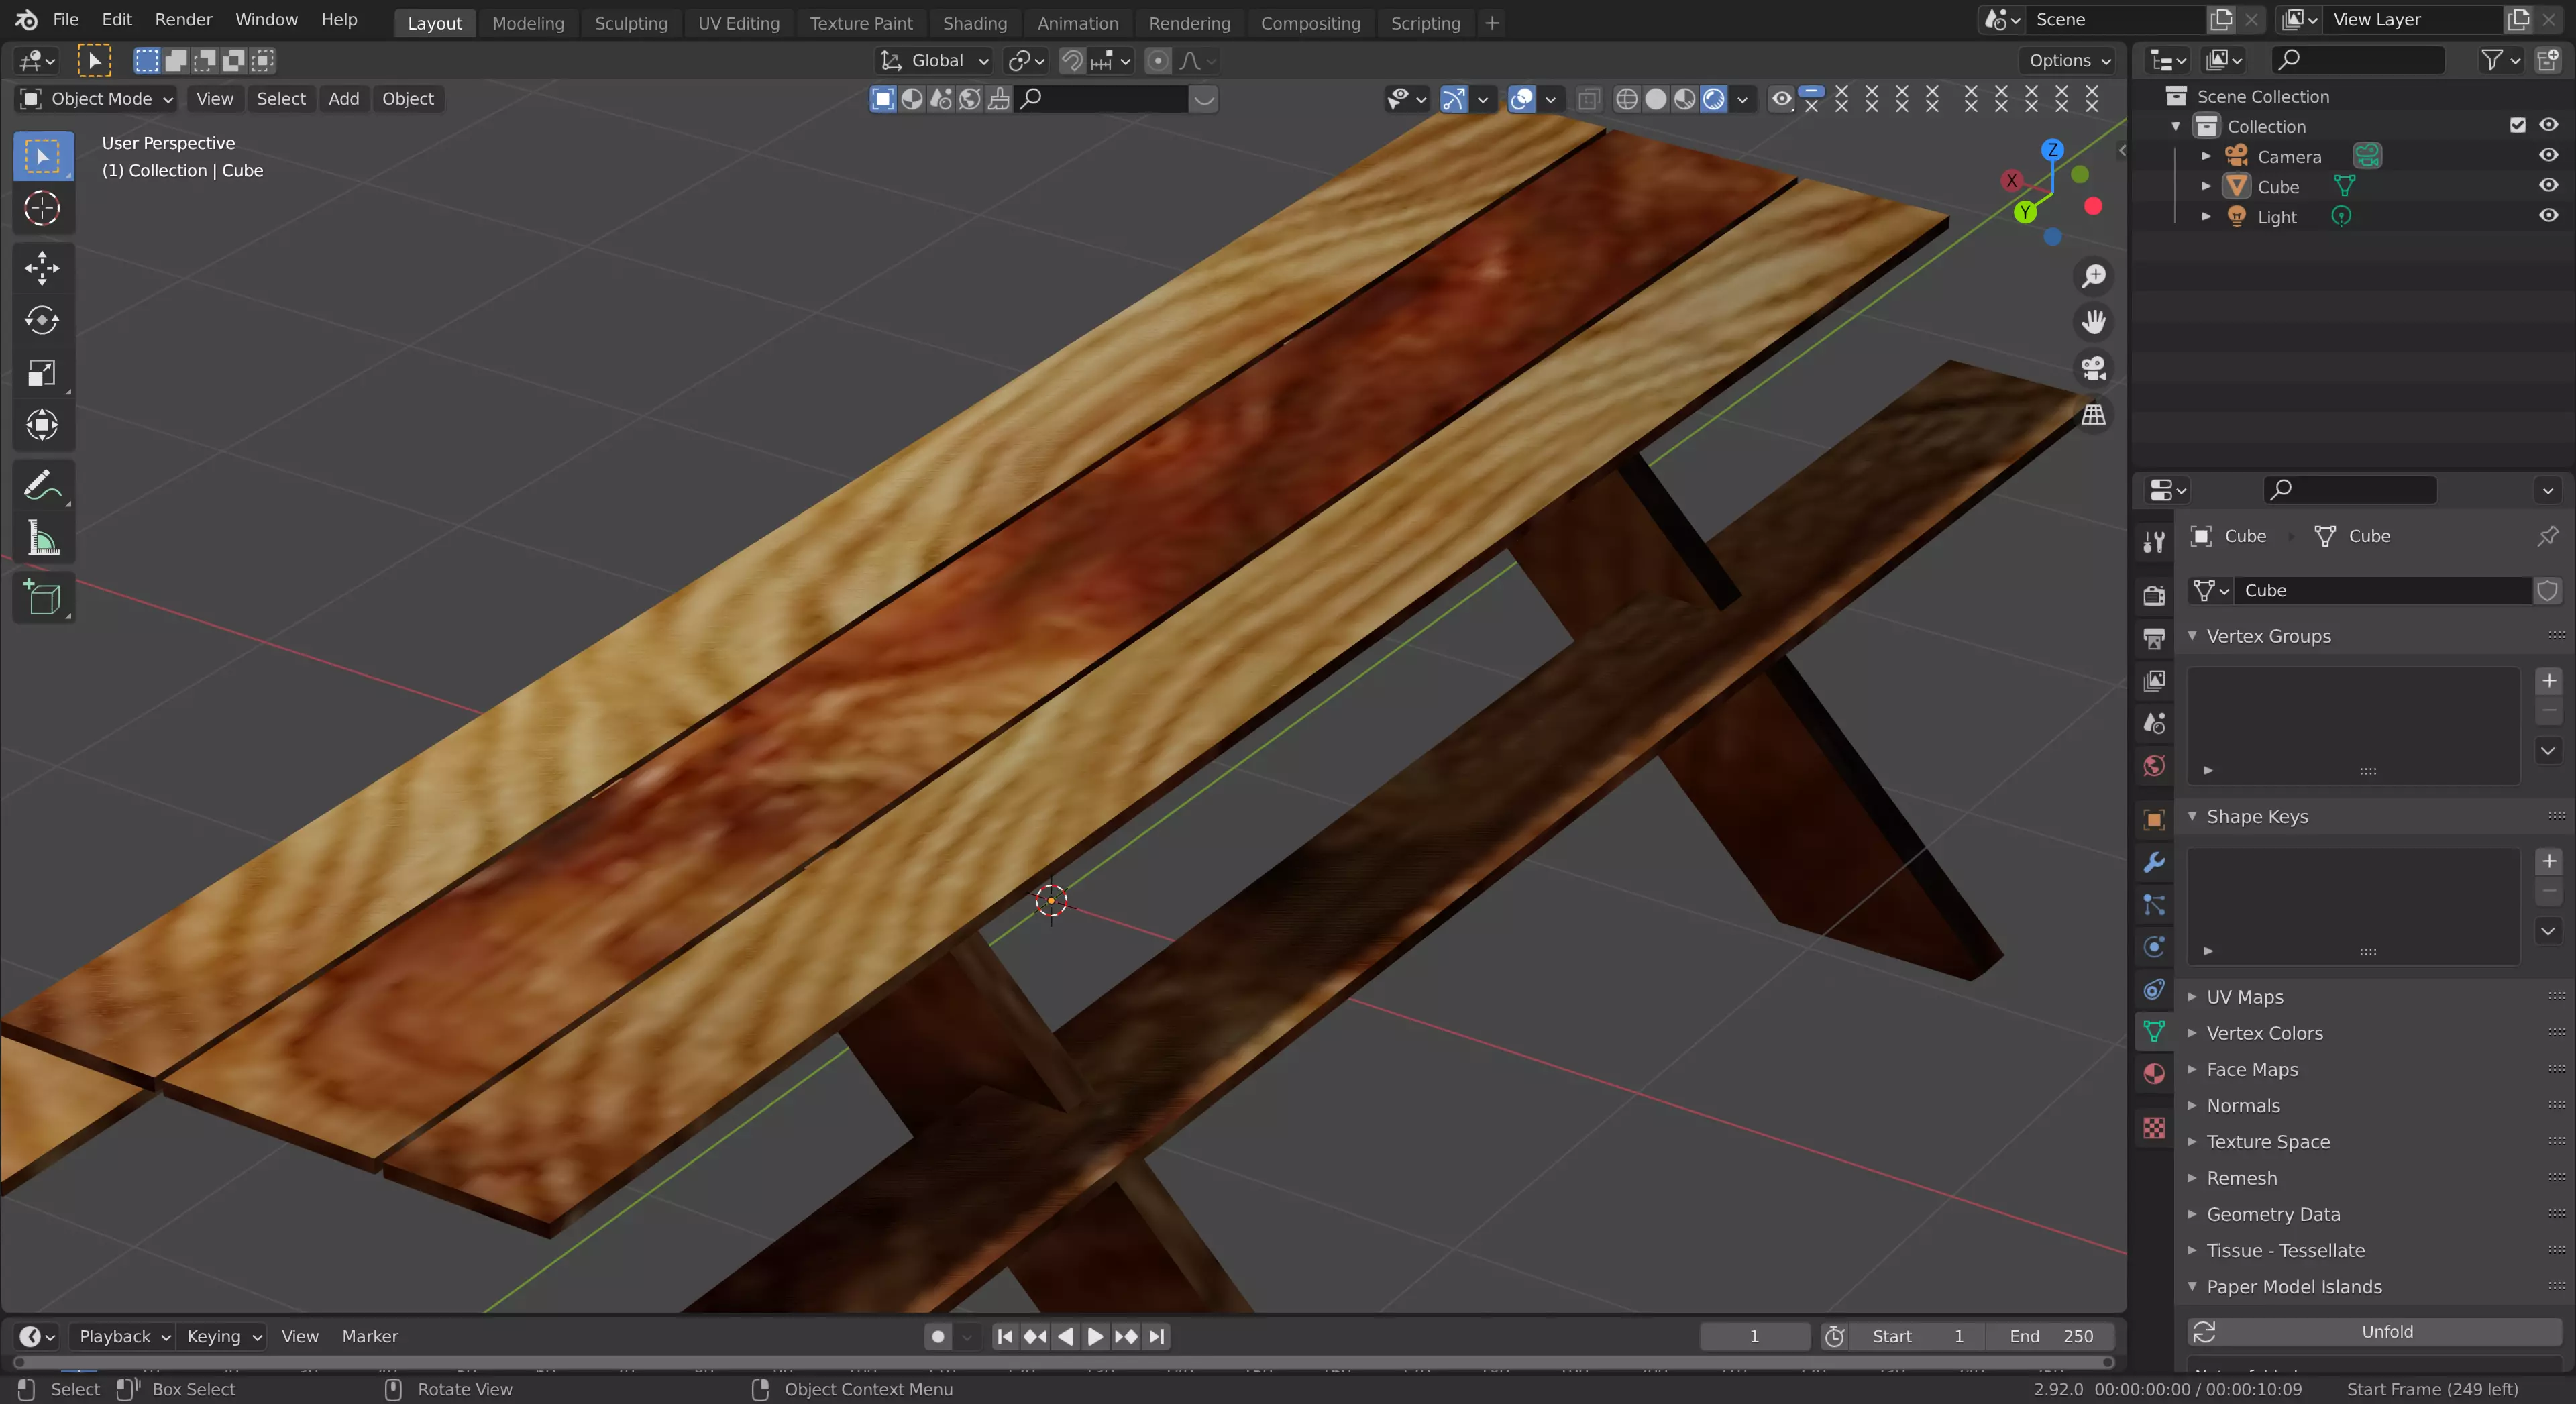2576x1404 pixels.
Task: Activate the Rotate tool
Action: [42, 320]
